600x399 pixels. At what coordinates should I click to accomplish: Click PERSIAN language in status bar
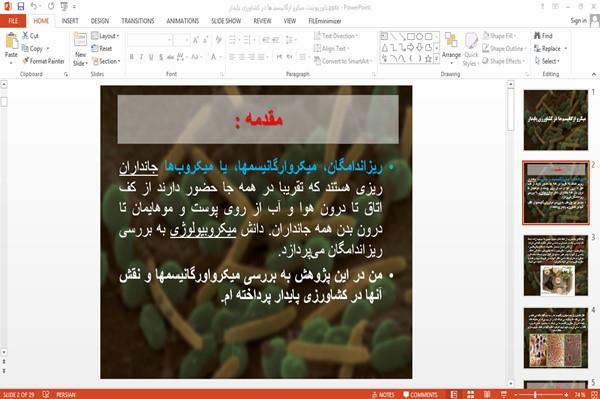(66, 394)
